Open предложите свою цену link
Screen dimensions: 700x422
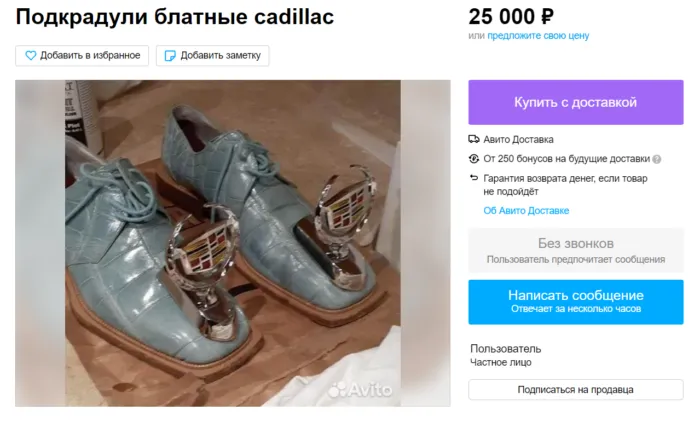tap(538, 36)
